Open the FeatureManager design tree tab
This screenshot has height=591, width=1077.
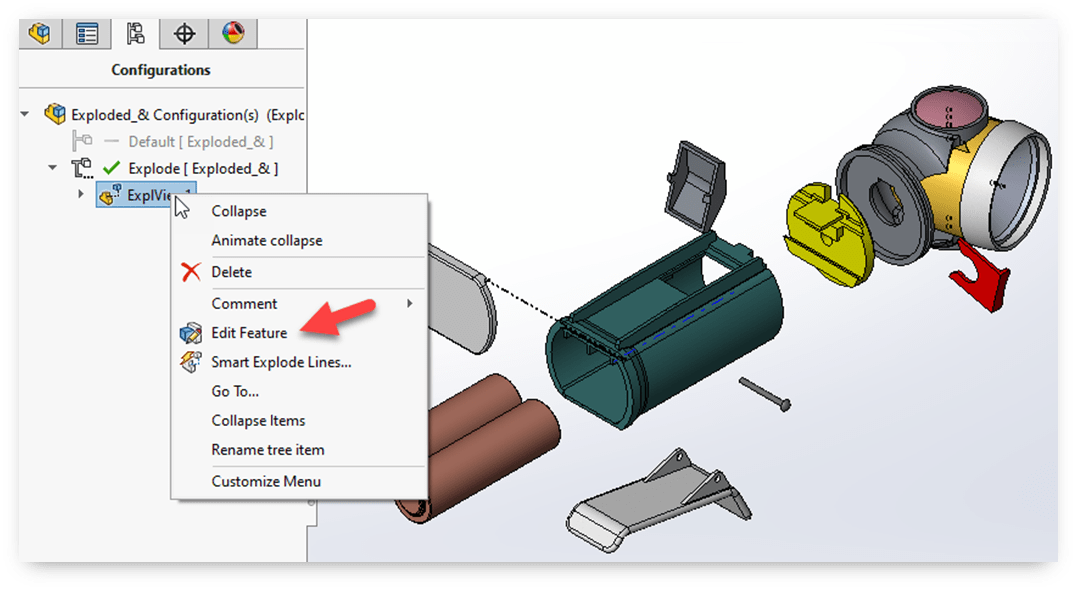pos(40,33)
